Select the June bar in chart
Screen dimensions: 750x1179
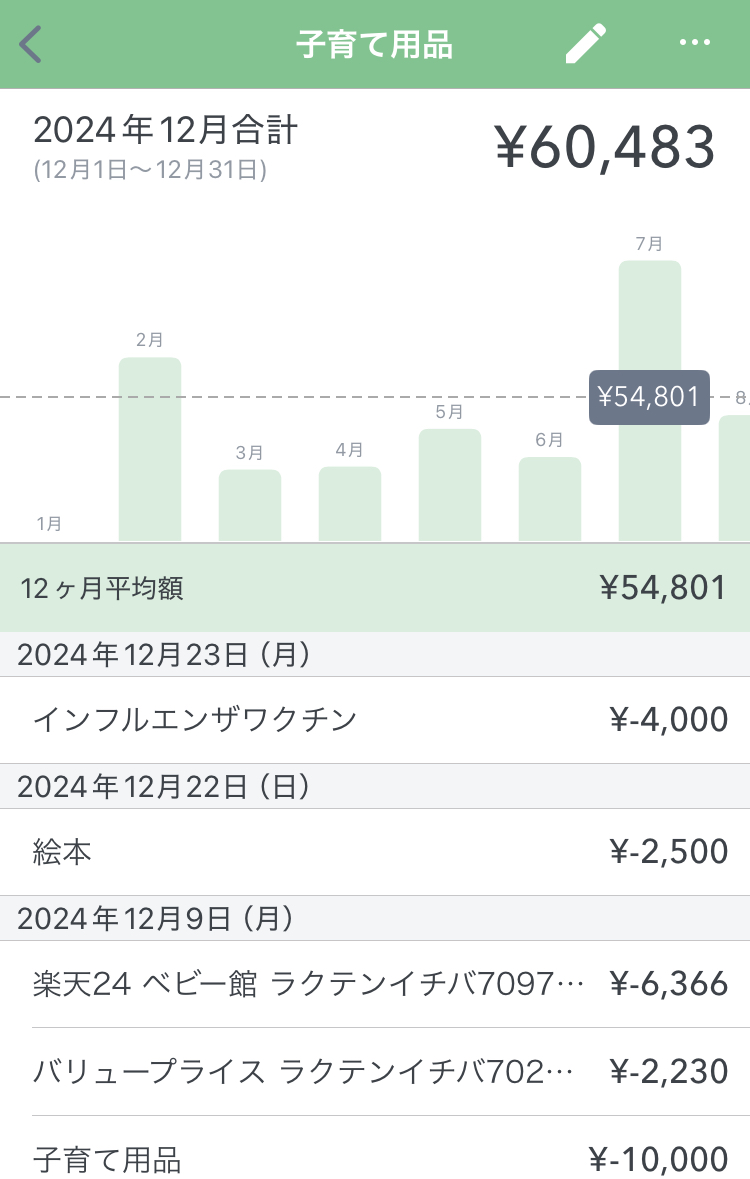tap(550, 499)
